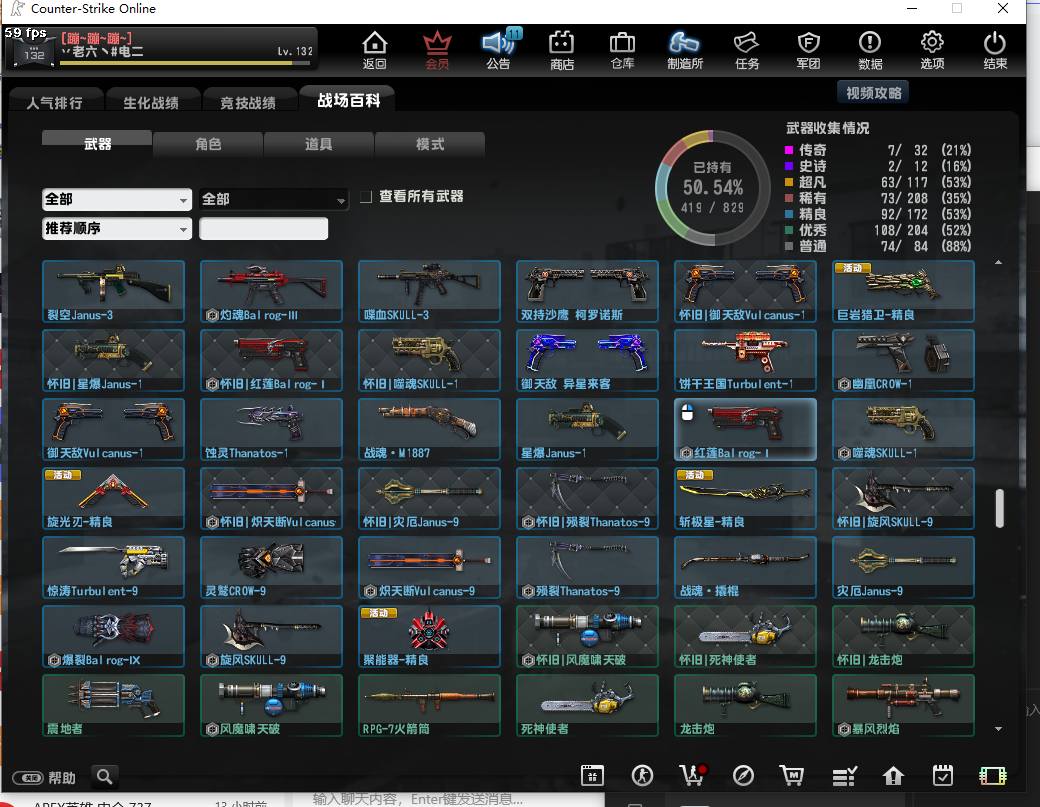Open the shopping cart icon with red dot
This screenshot has width=1040, height=807.
click(x=693, y=775)
